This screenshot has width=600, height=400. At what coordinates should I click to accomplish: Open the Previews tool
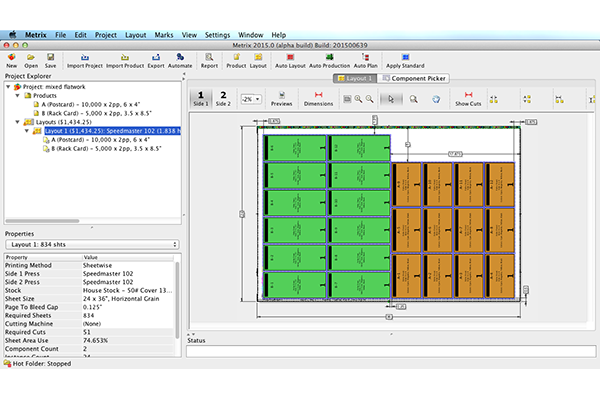[x=282, y=98]
